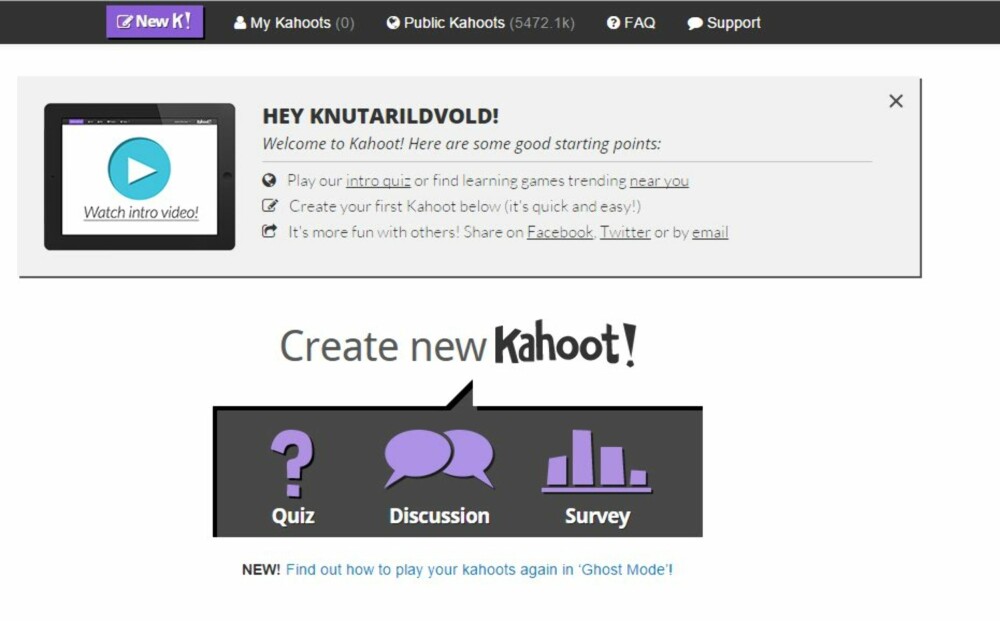Viewport: 1000px width, 621px height.
Task: Dismiss the welcome banner with X
Action: (896, 101)
